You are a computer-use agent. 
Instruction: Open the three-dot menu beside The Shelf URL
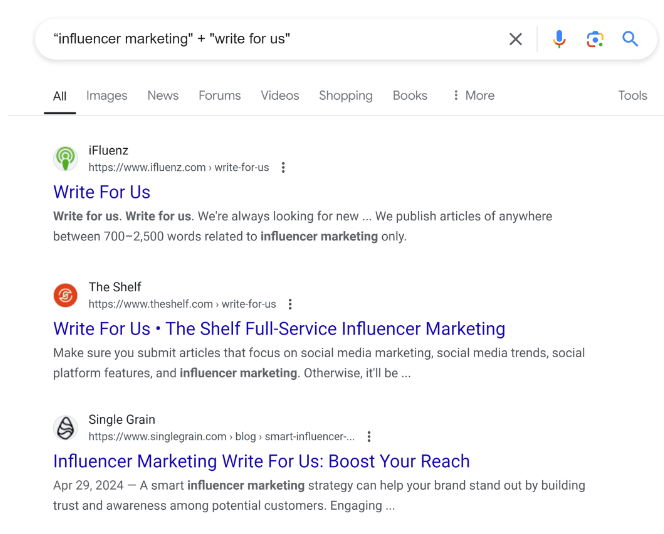point(291,304)
